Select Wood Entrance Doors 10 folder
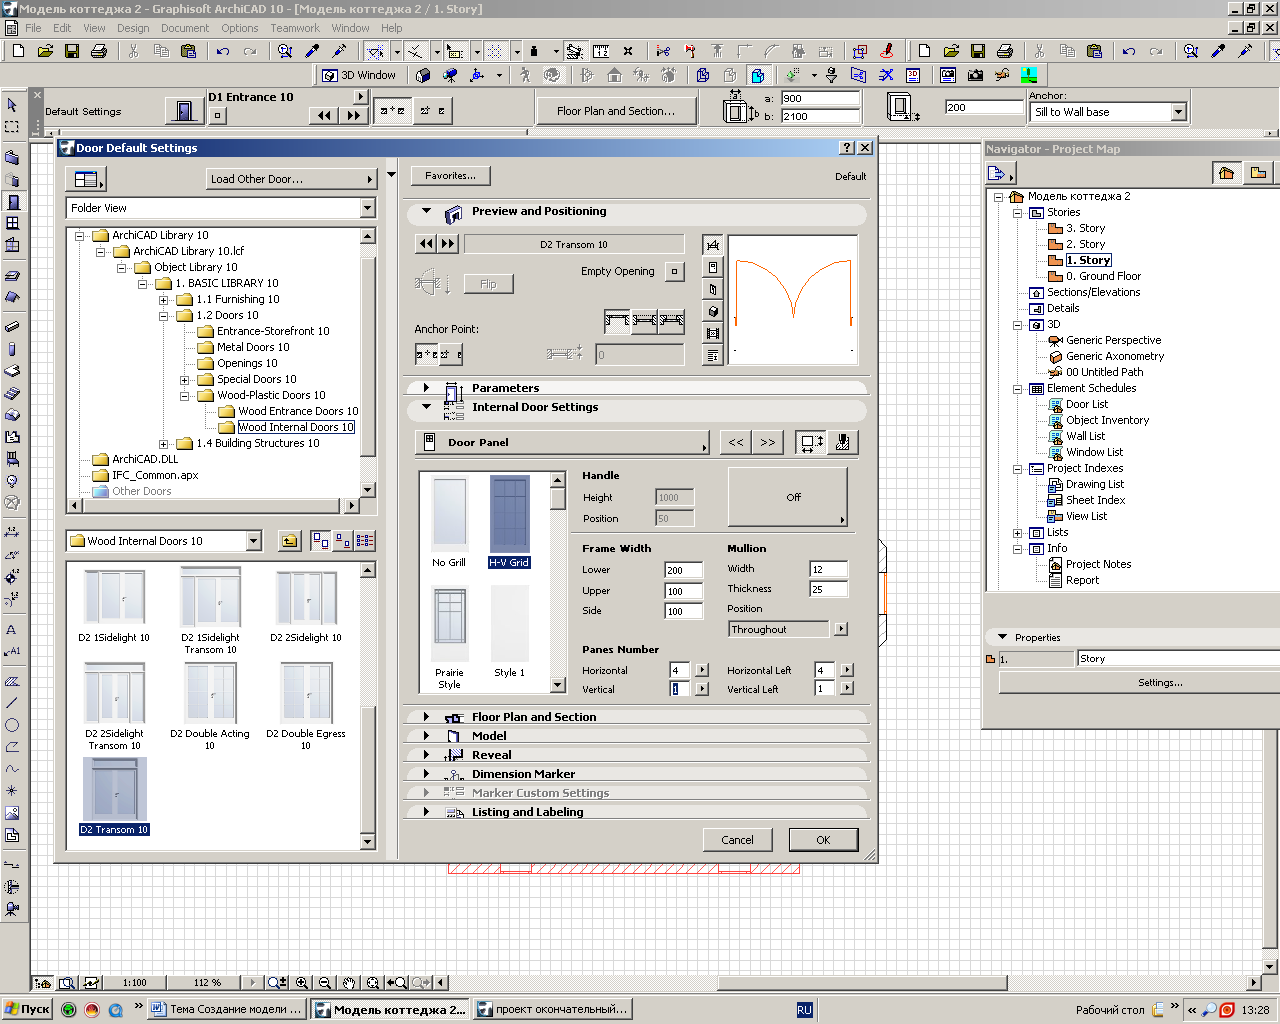 click(298, 411)
